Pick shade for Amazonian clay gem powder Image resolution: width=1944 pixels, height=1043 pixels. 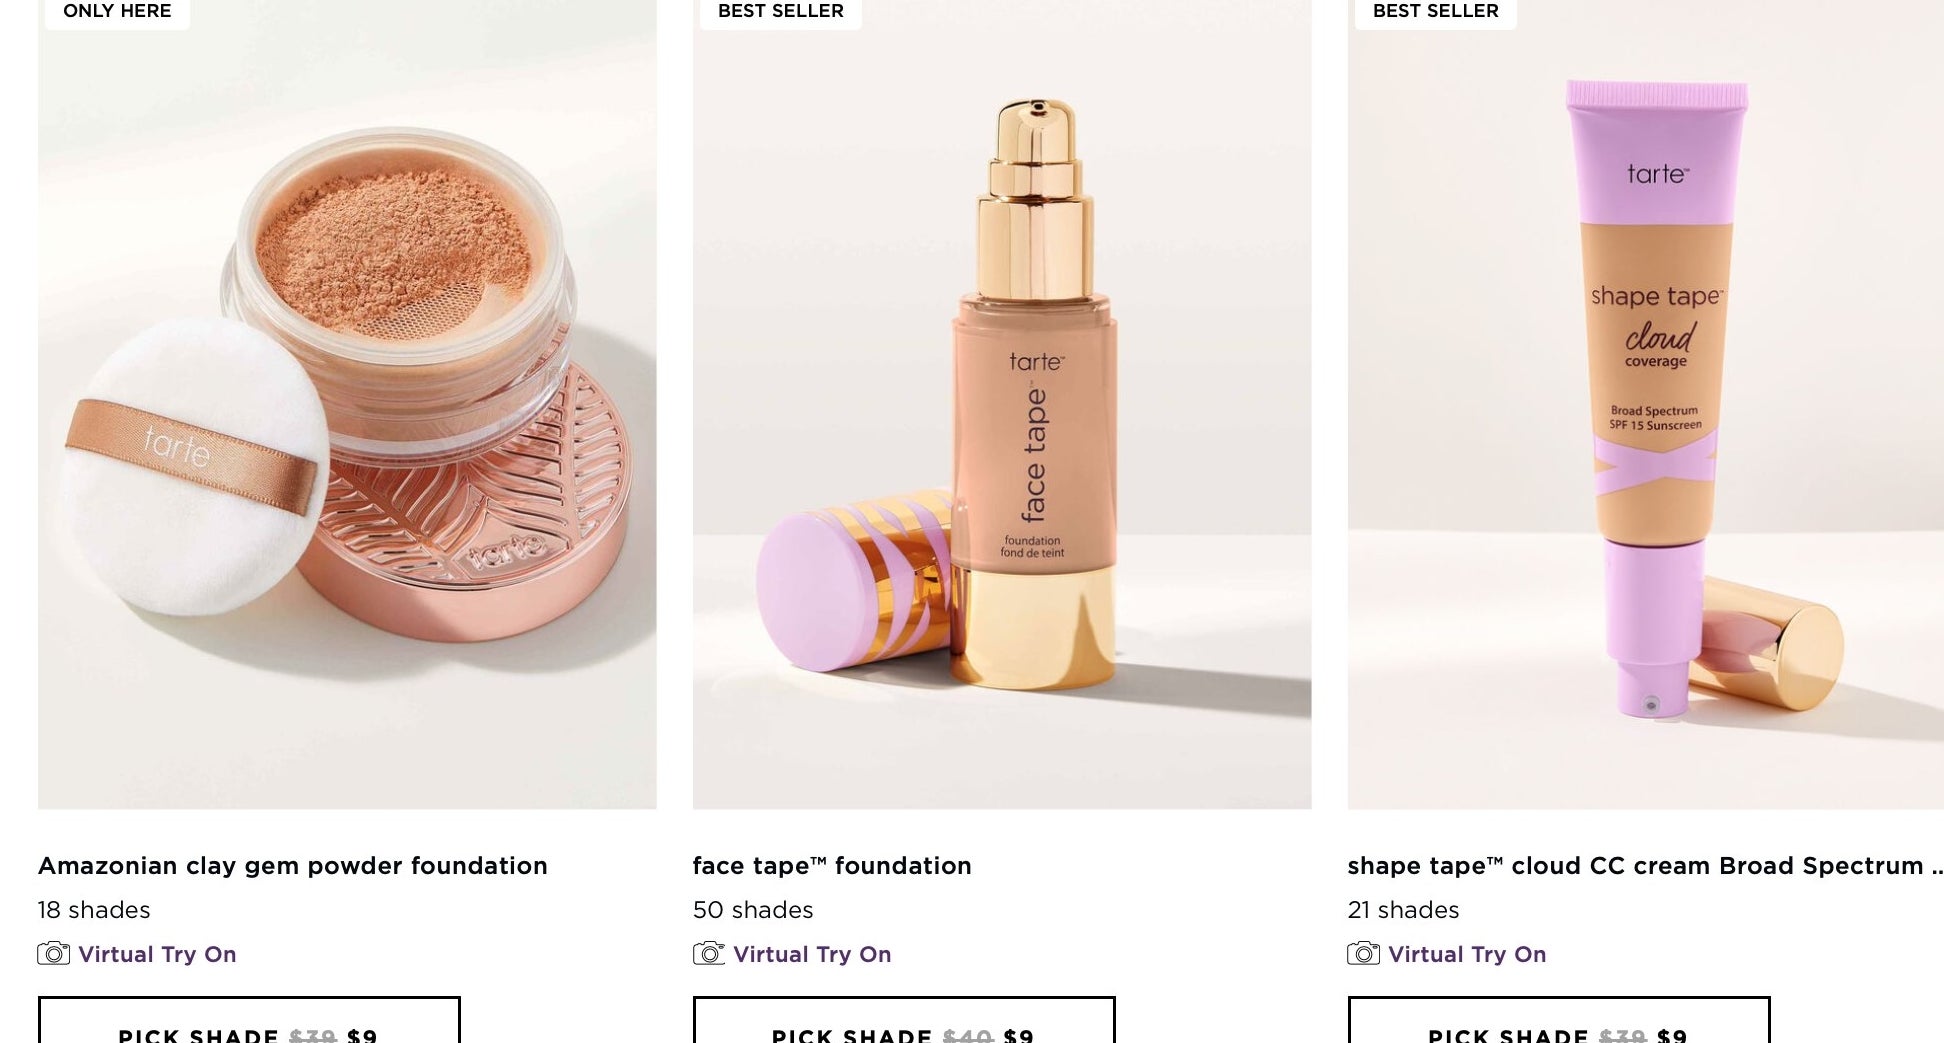(249, 1020)
